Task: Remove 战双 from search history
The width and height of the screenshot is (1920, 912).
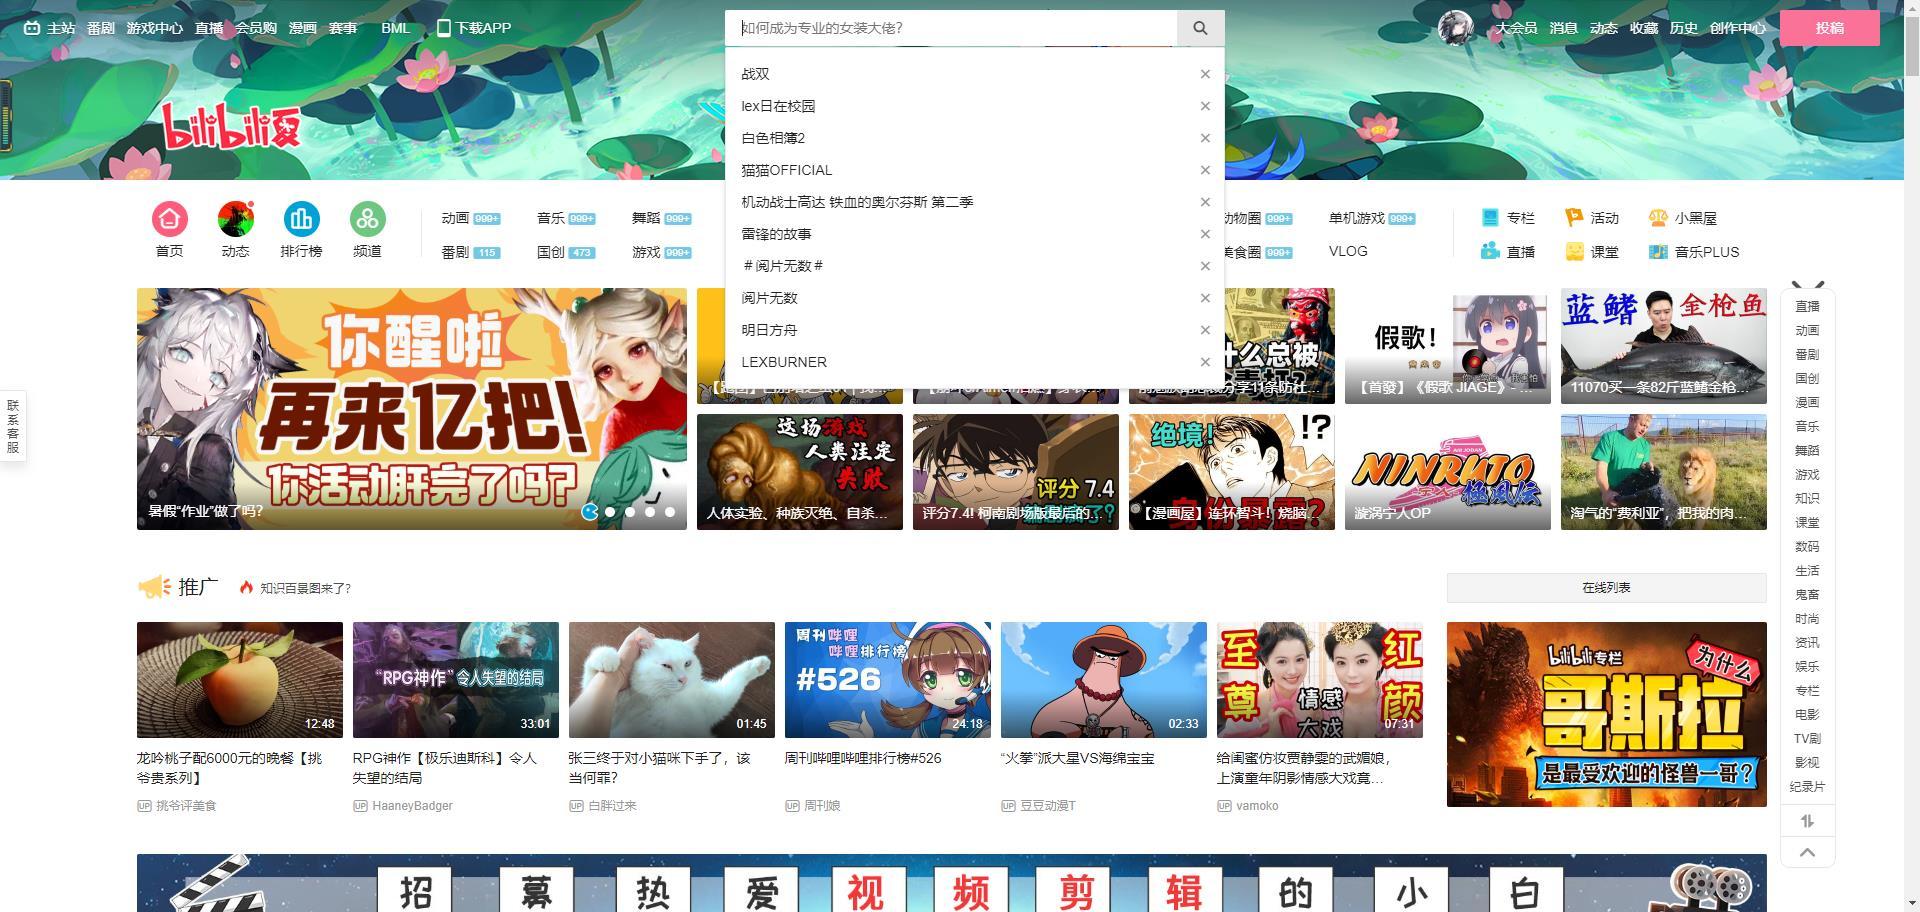Action: [1205, 74]
